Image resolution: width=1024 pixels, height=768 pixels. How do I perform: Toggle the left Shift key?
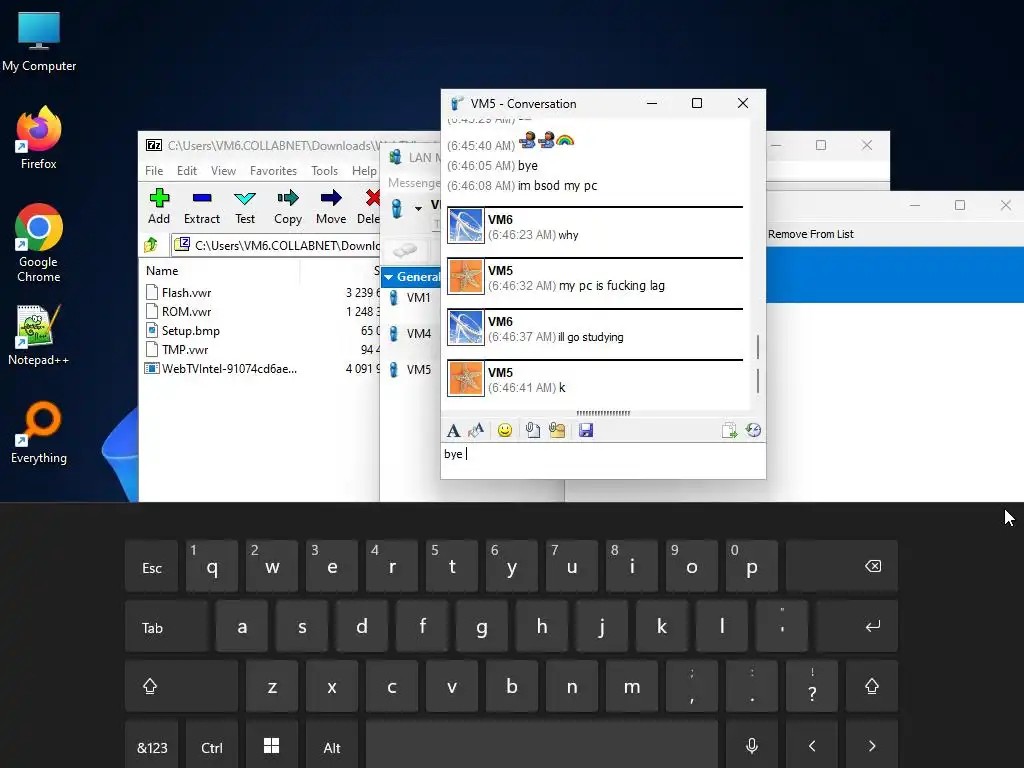coord(182,686)
